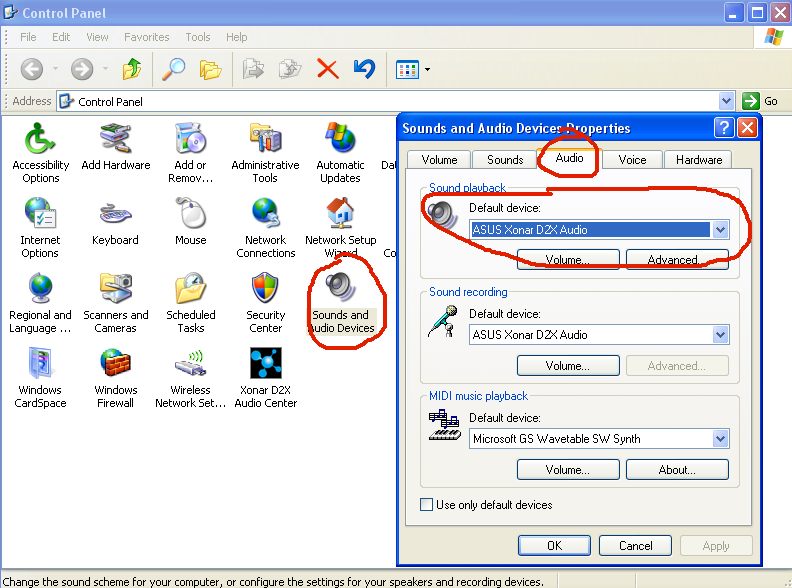Switch to the Voice tab
792x588 pixels.
tap(632, 160)
